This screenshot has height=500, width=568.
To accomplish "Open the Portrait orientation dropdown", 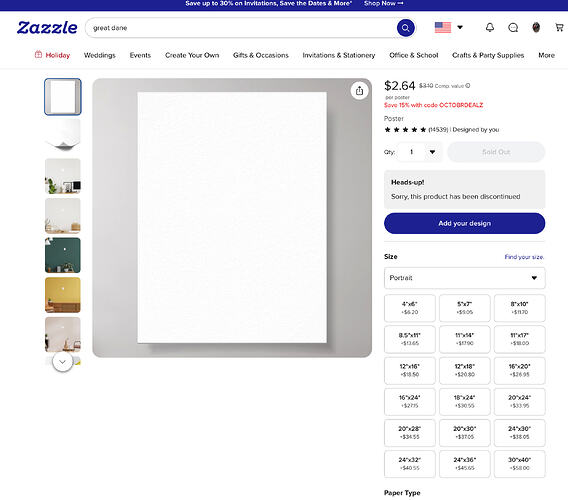I will 464,278.
